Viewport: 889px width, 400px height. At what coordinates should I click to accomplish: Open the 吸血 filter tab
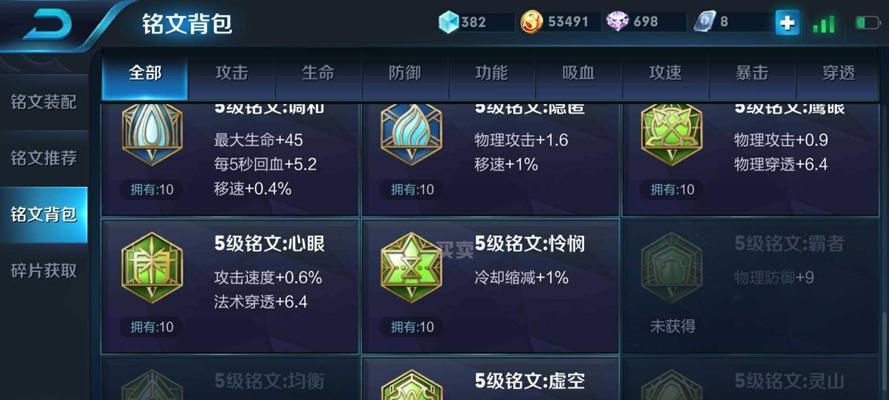click(x=578, y=73)
